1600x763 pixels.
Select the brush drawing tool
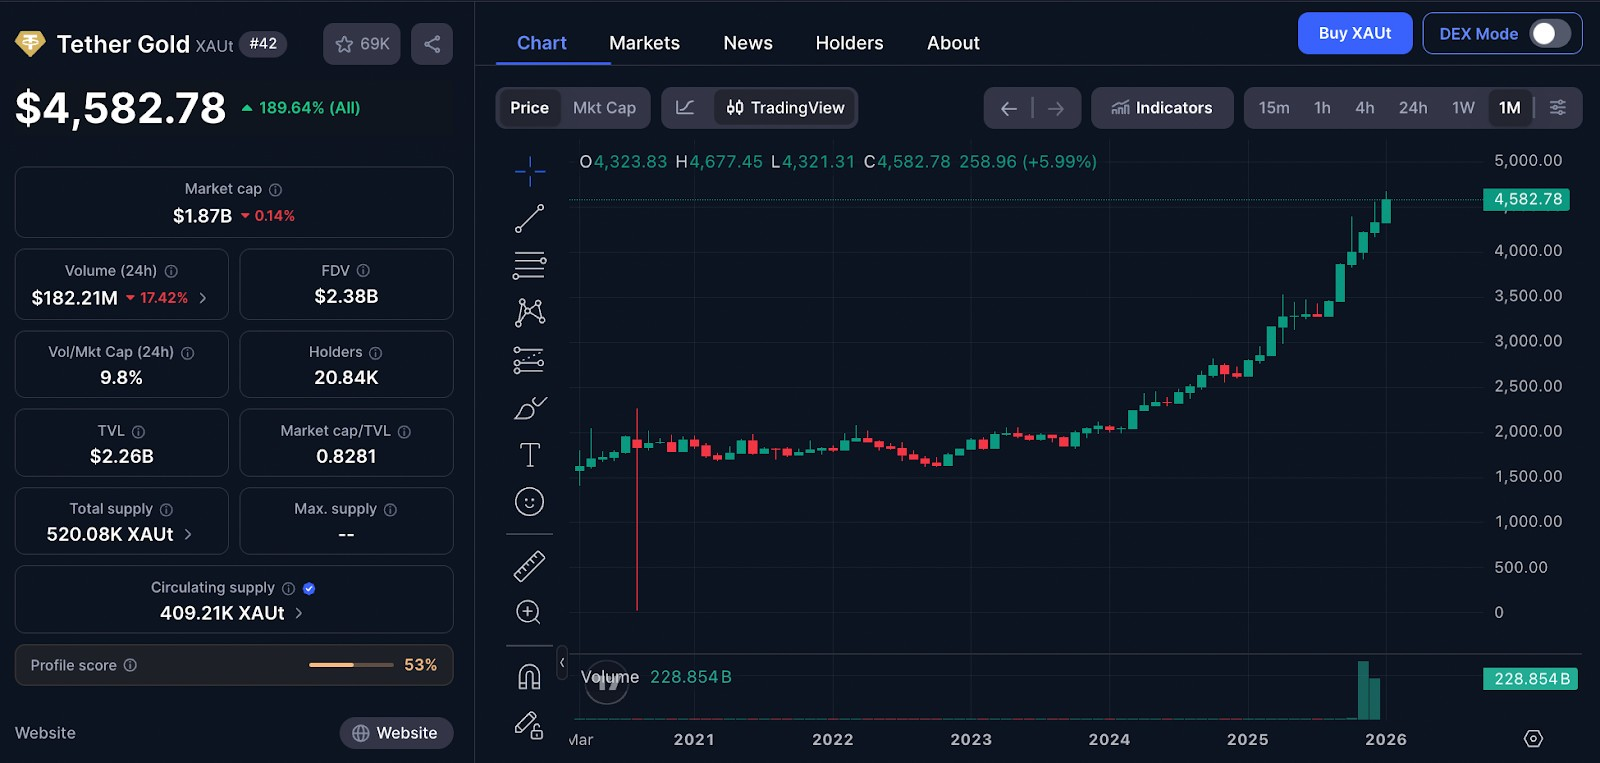click(529, 408)
